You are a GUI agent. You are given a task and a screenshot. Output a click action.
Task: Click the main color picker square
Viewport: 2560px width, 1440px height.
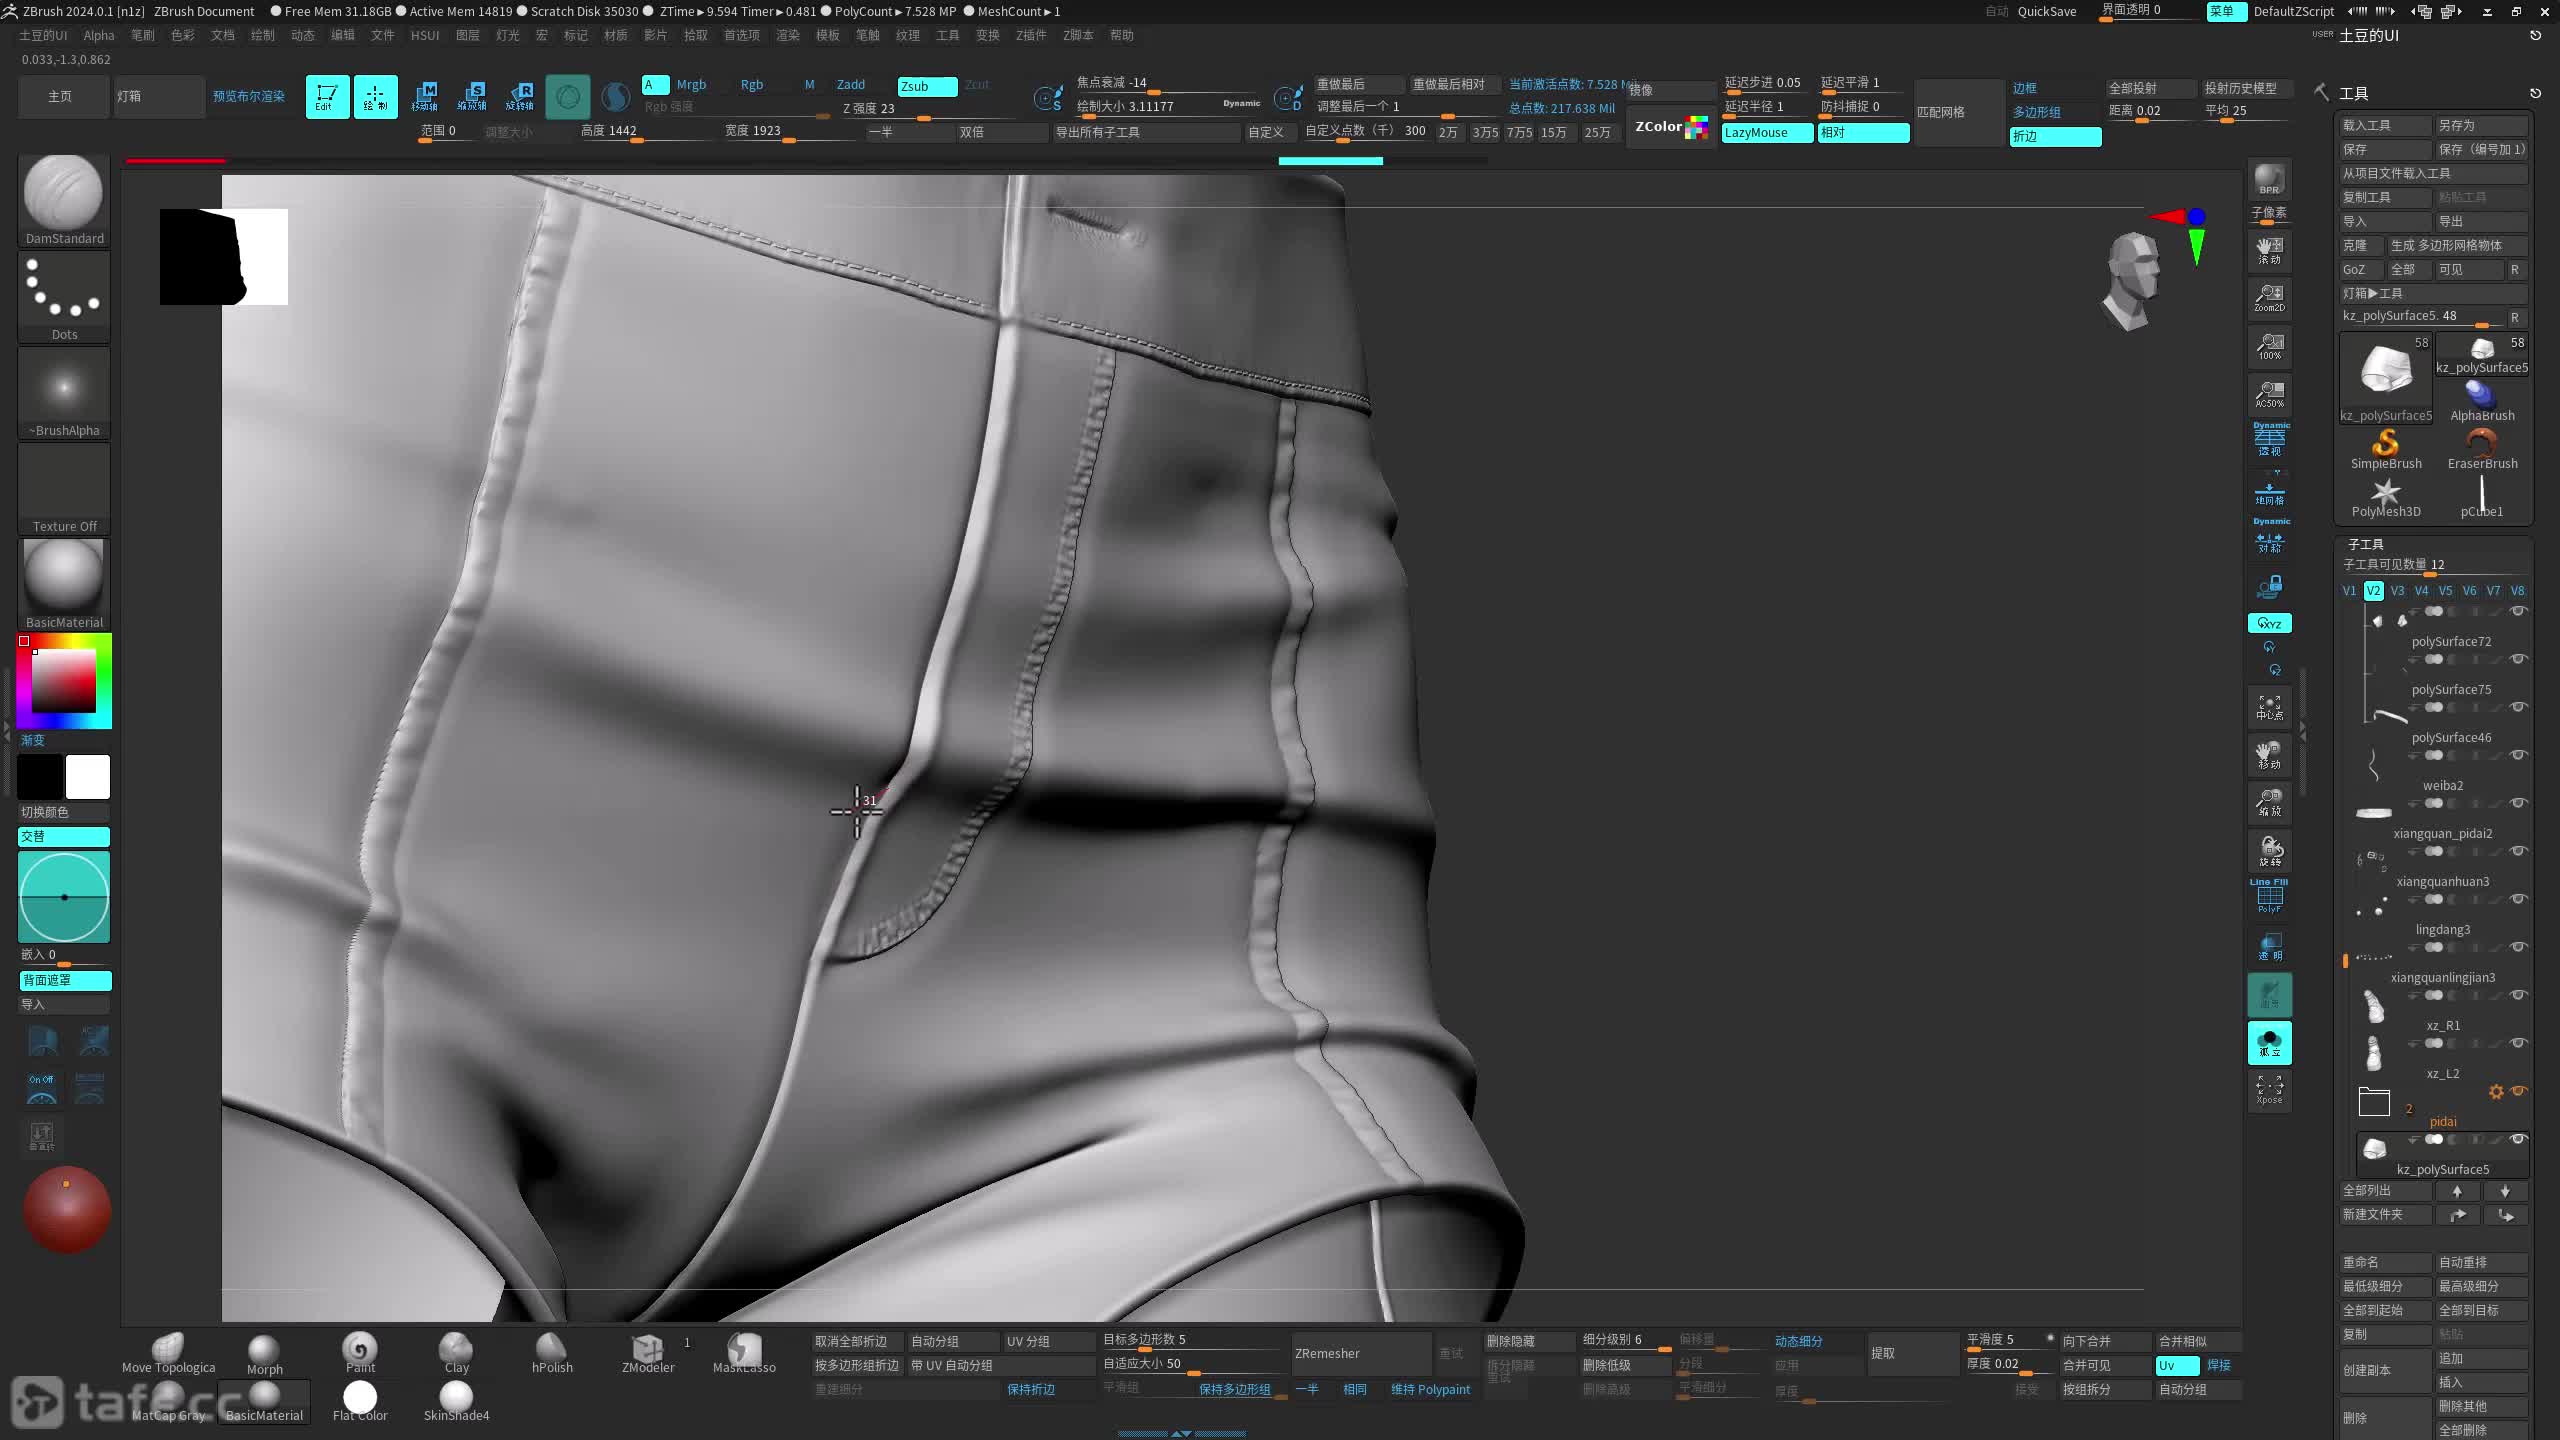pyautogui.click(x=64, y=681)
